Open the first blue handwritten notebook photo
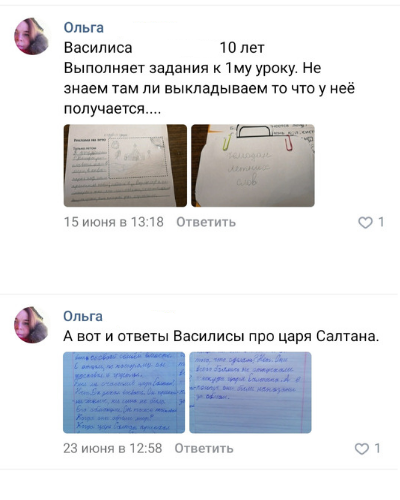Image resolution: width=400 pixels, height=500 pixels. pos(124,393)
